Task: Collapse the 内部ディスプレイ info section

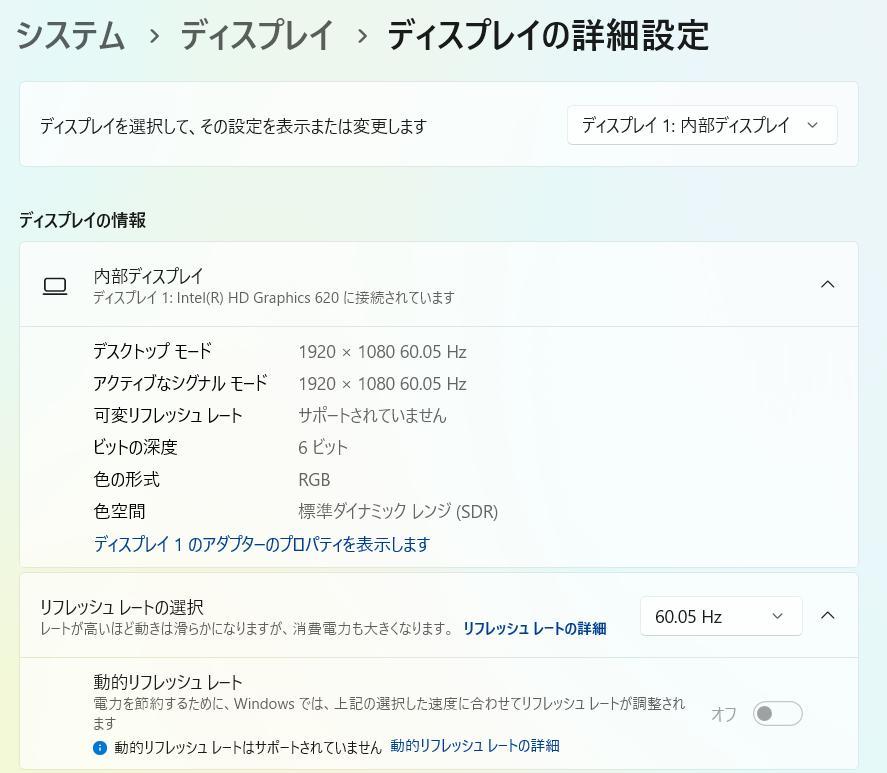Action: [827, 284]
